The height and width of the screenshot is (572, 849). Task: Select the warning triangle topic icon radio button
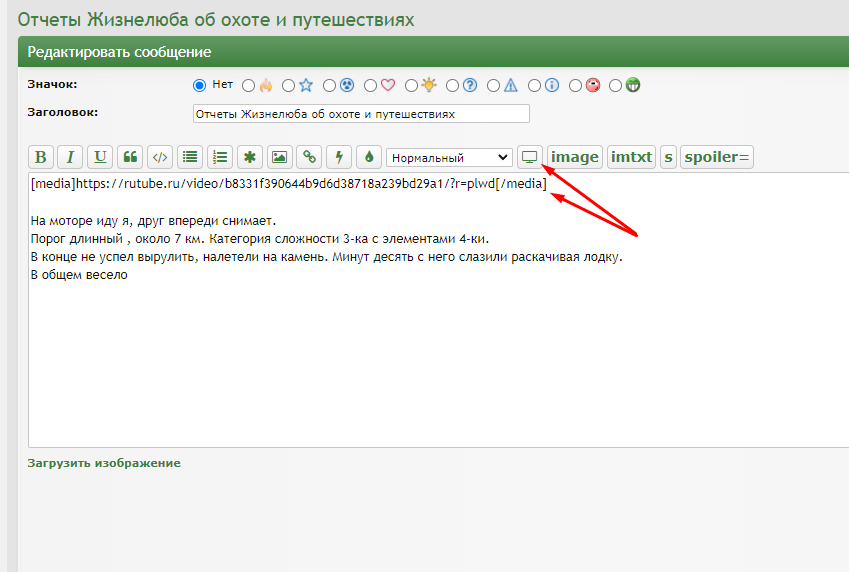[x=493, y=86]
